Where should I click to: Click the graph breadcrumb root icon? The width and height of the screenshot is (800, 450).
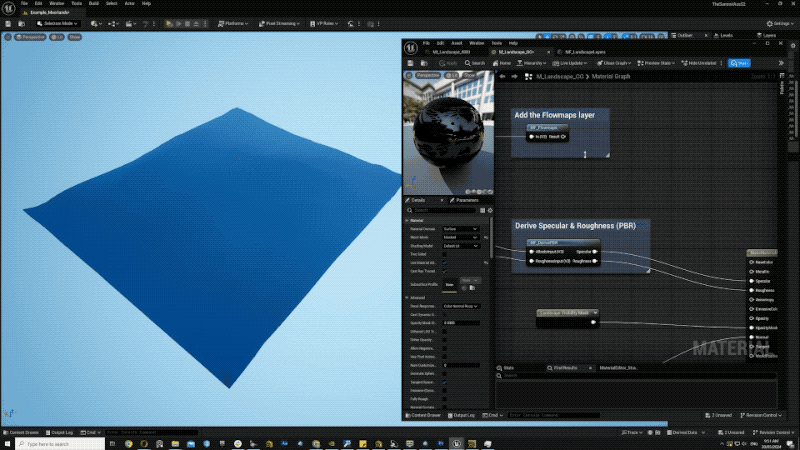pos(529,77)
